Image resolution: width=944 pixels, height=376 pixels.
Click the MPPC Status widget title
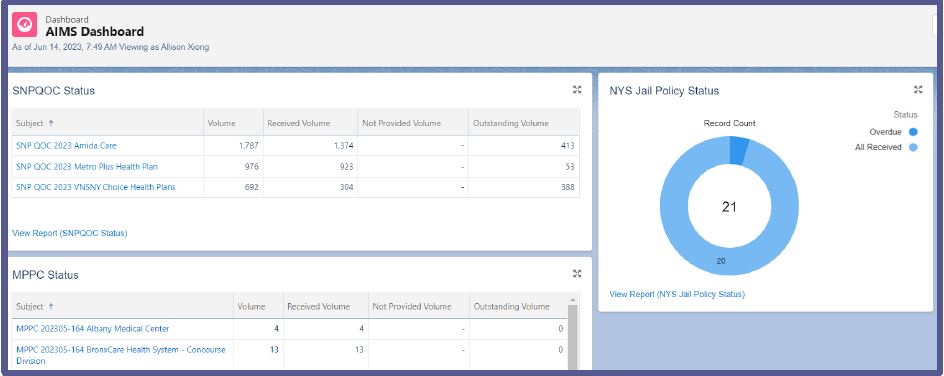[45, 275]
